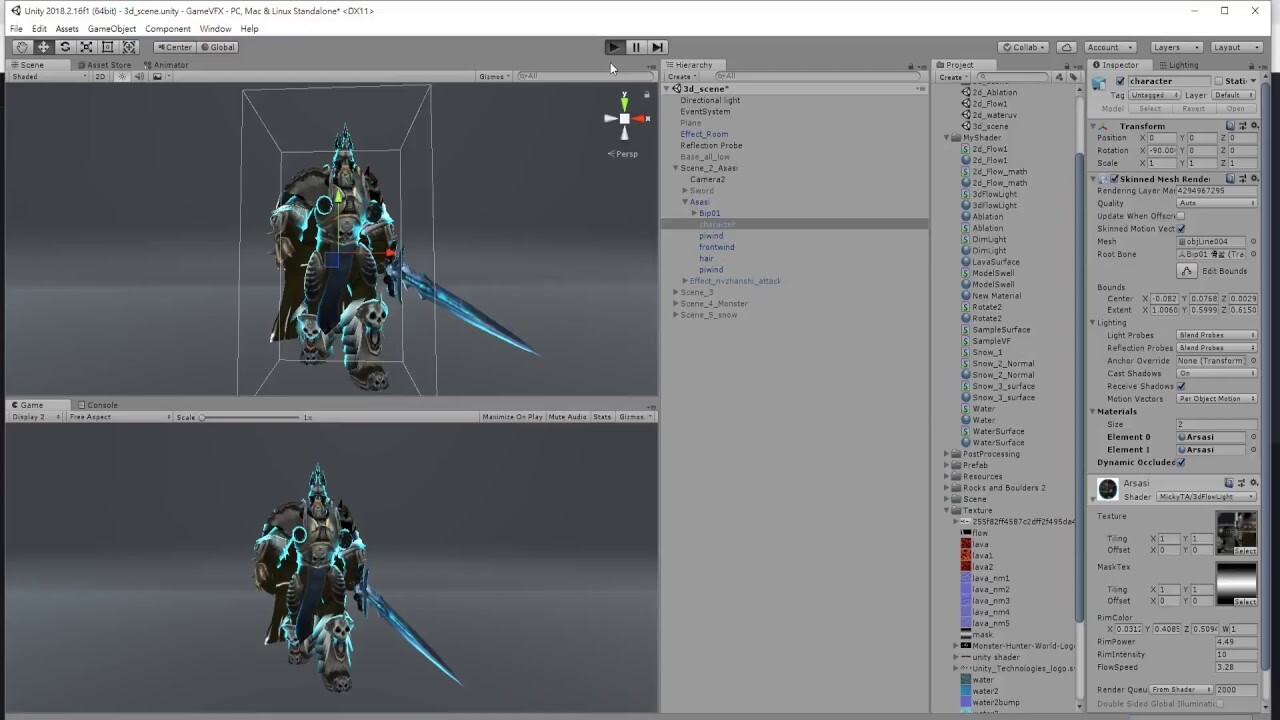Open the File menu
This screenshot has width=1280, height=720.
pyautogui.click(x=16, y=29)
